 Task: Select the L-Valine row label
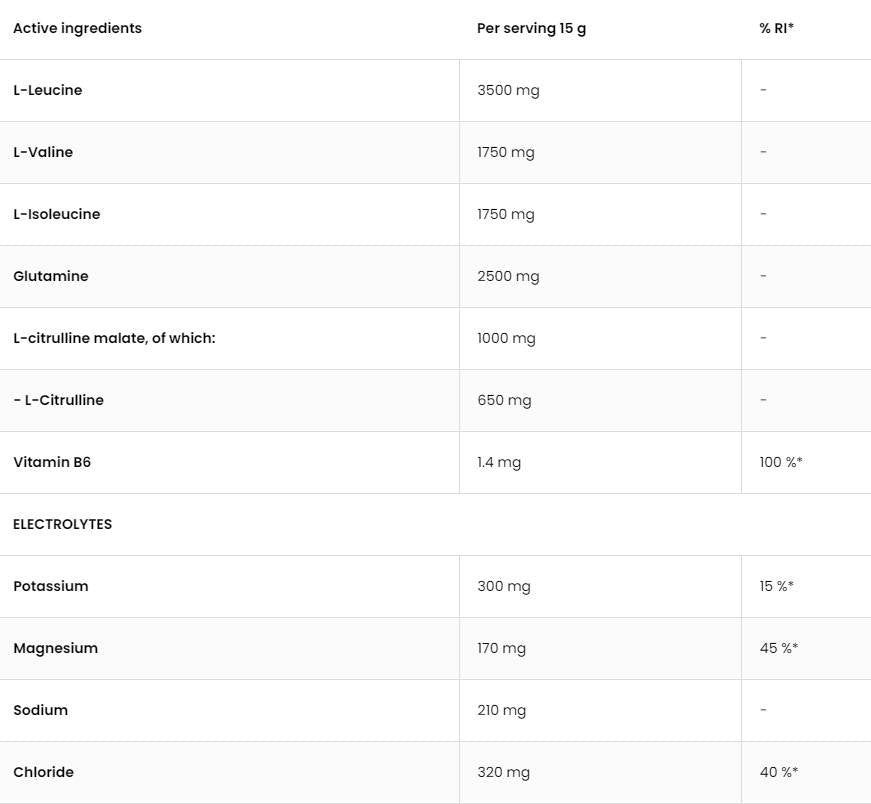43,152
